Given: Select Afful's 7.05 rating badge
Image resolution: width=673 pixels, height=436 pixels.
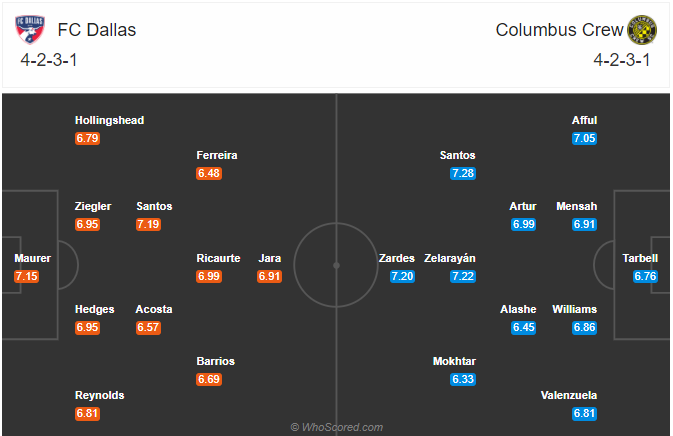Looking at the screenshot, I should pos(584,138).
